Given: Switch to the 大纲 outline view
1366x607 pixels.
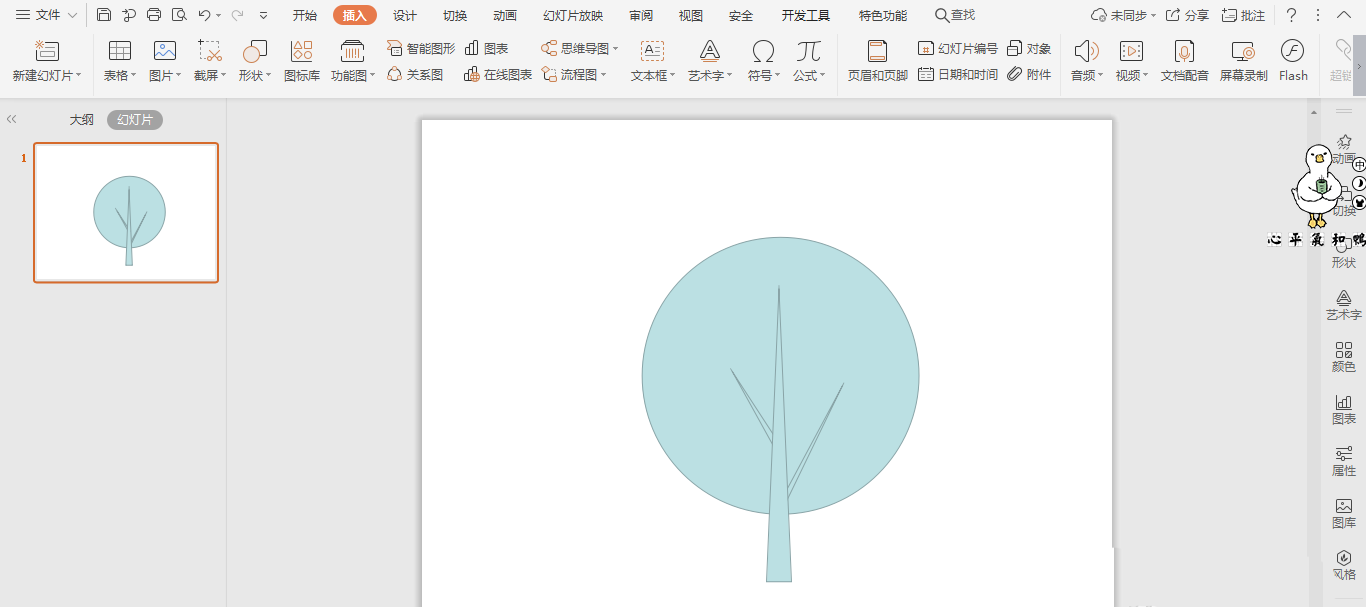Looking at the screenshot, I should click(x=81, y=120).
